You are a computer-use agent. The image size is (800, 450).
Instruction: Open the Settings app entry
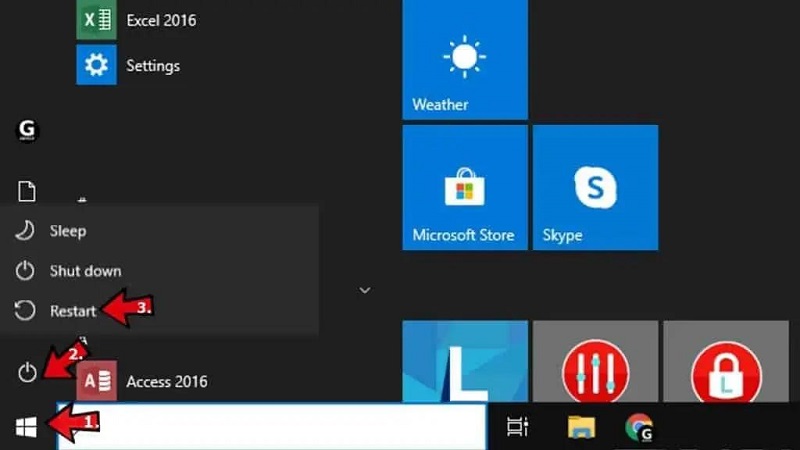[129, 65]
